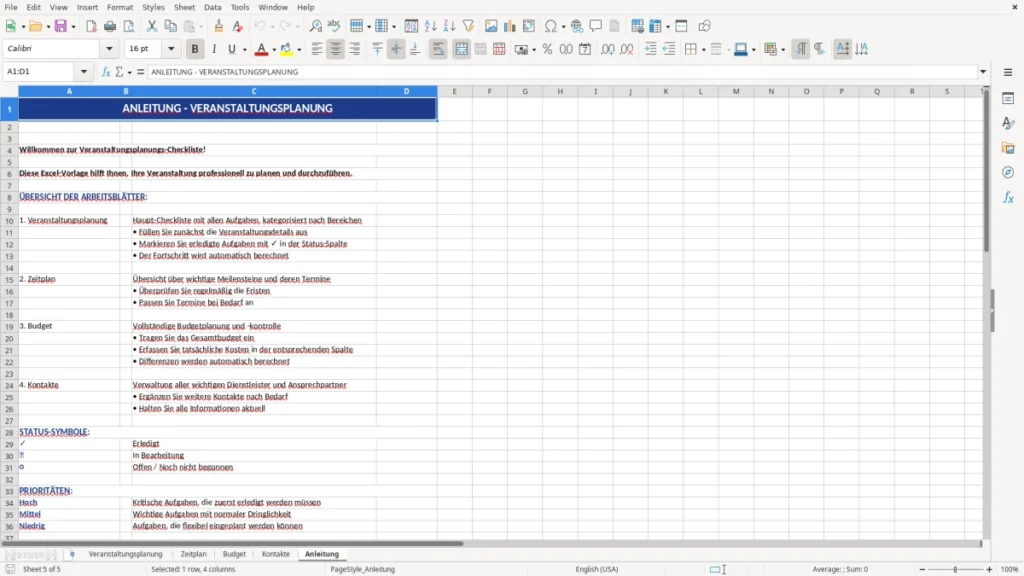
Task: Activate Clone Formatting paintbrush
Action: [219, 26]
